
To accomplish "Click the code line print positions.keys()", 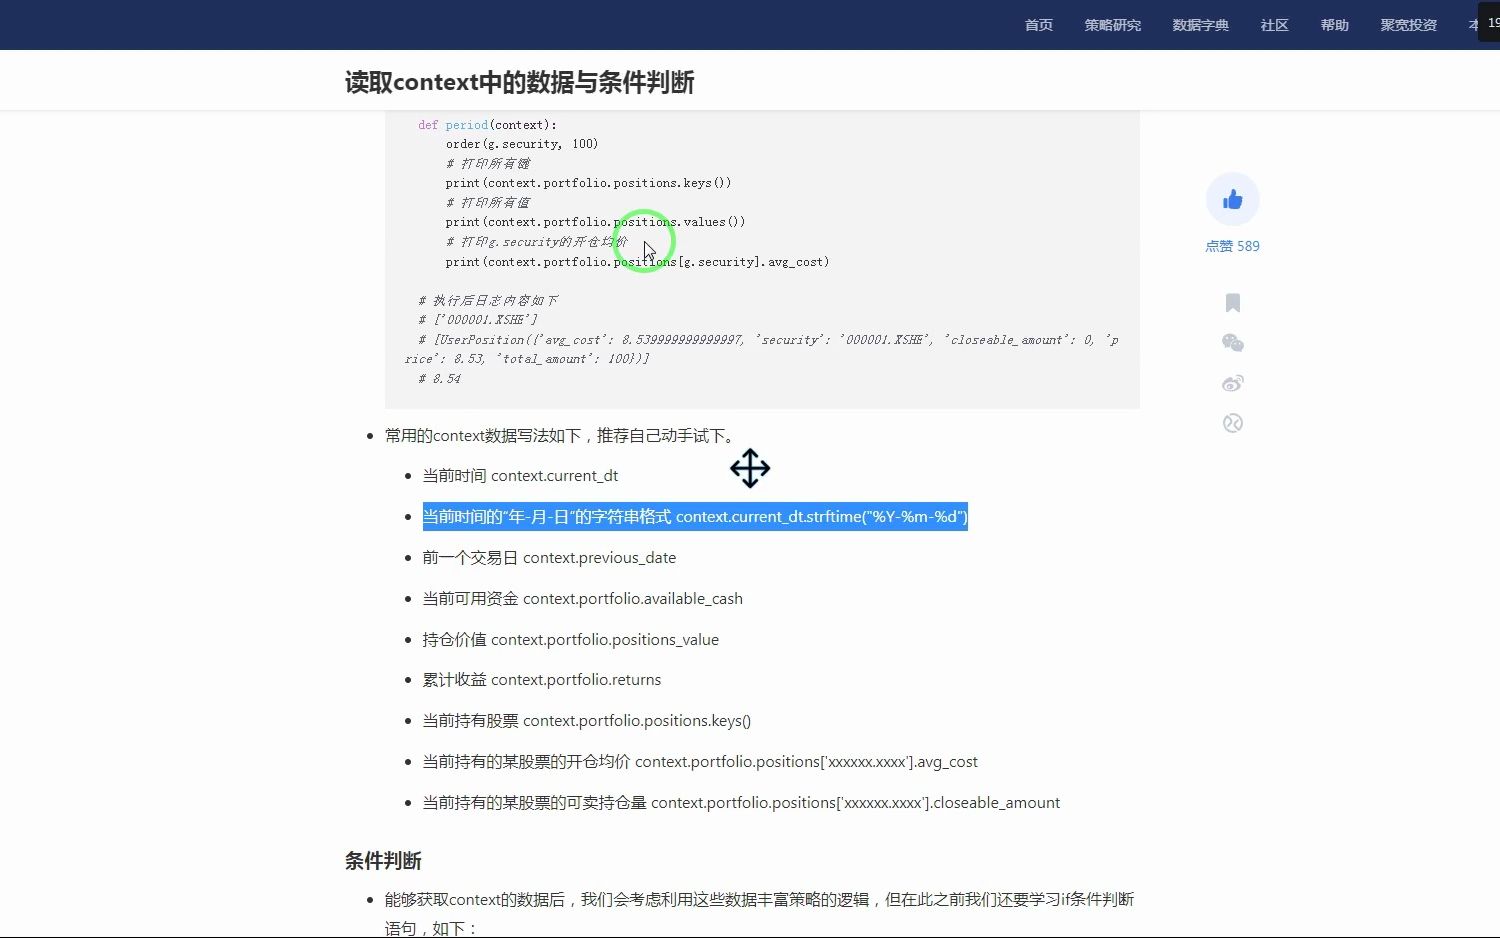I will 588,183.
